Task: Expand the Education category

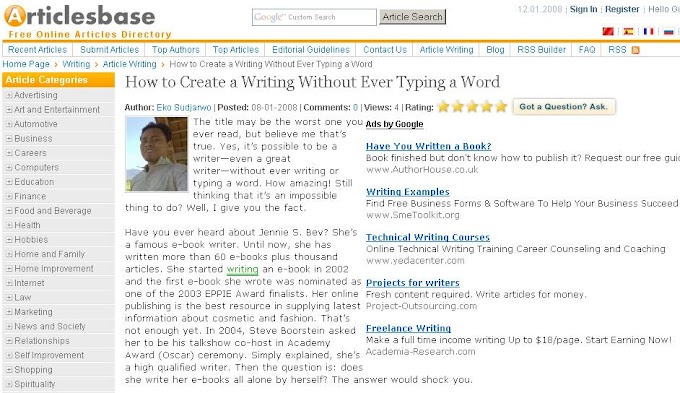Action: click(9, 182)
